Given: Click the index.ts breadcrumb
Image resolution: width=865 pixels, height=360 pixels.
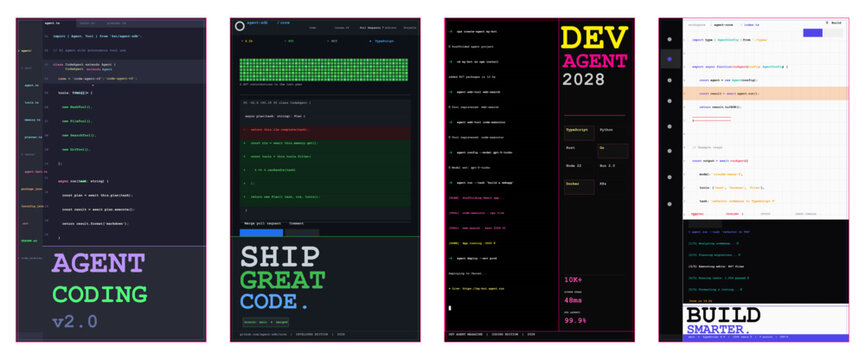Looking at the screenshot, I should point(751,25).
